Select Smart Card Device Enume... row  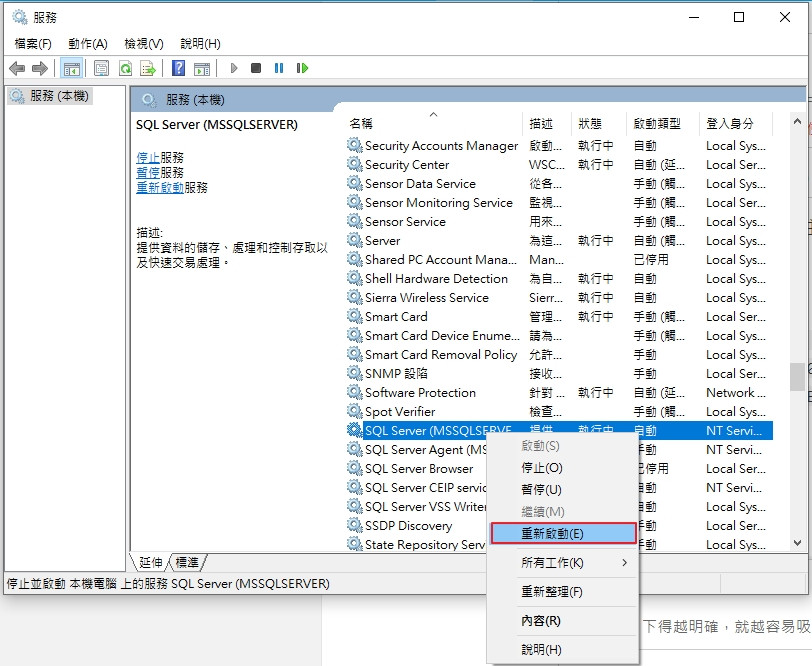coord(559,336)
